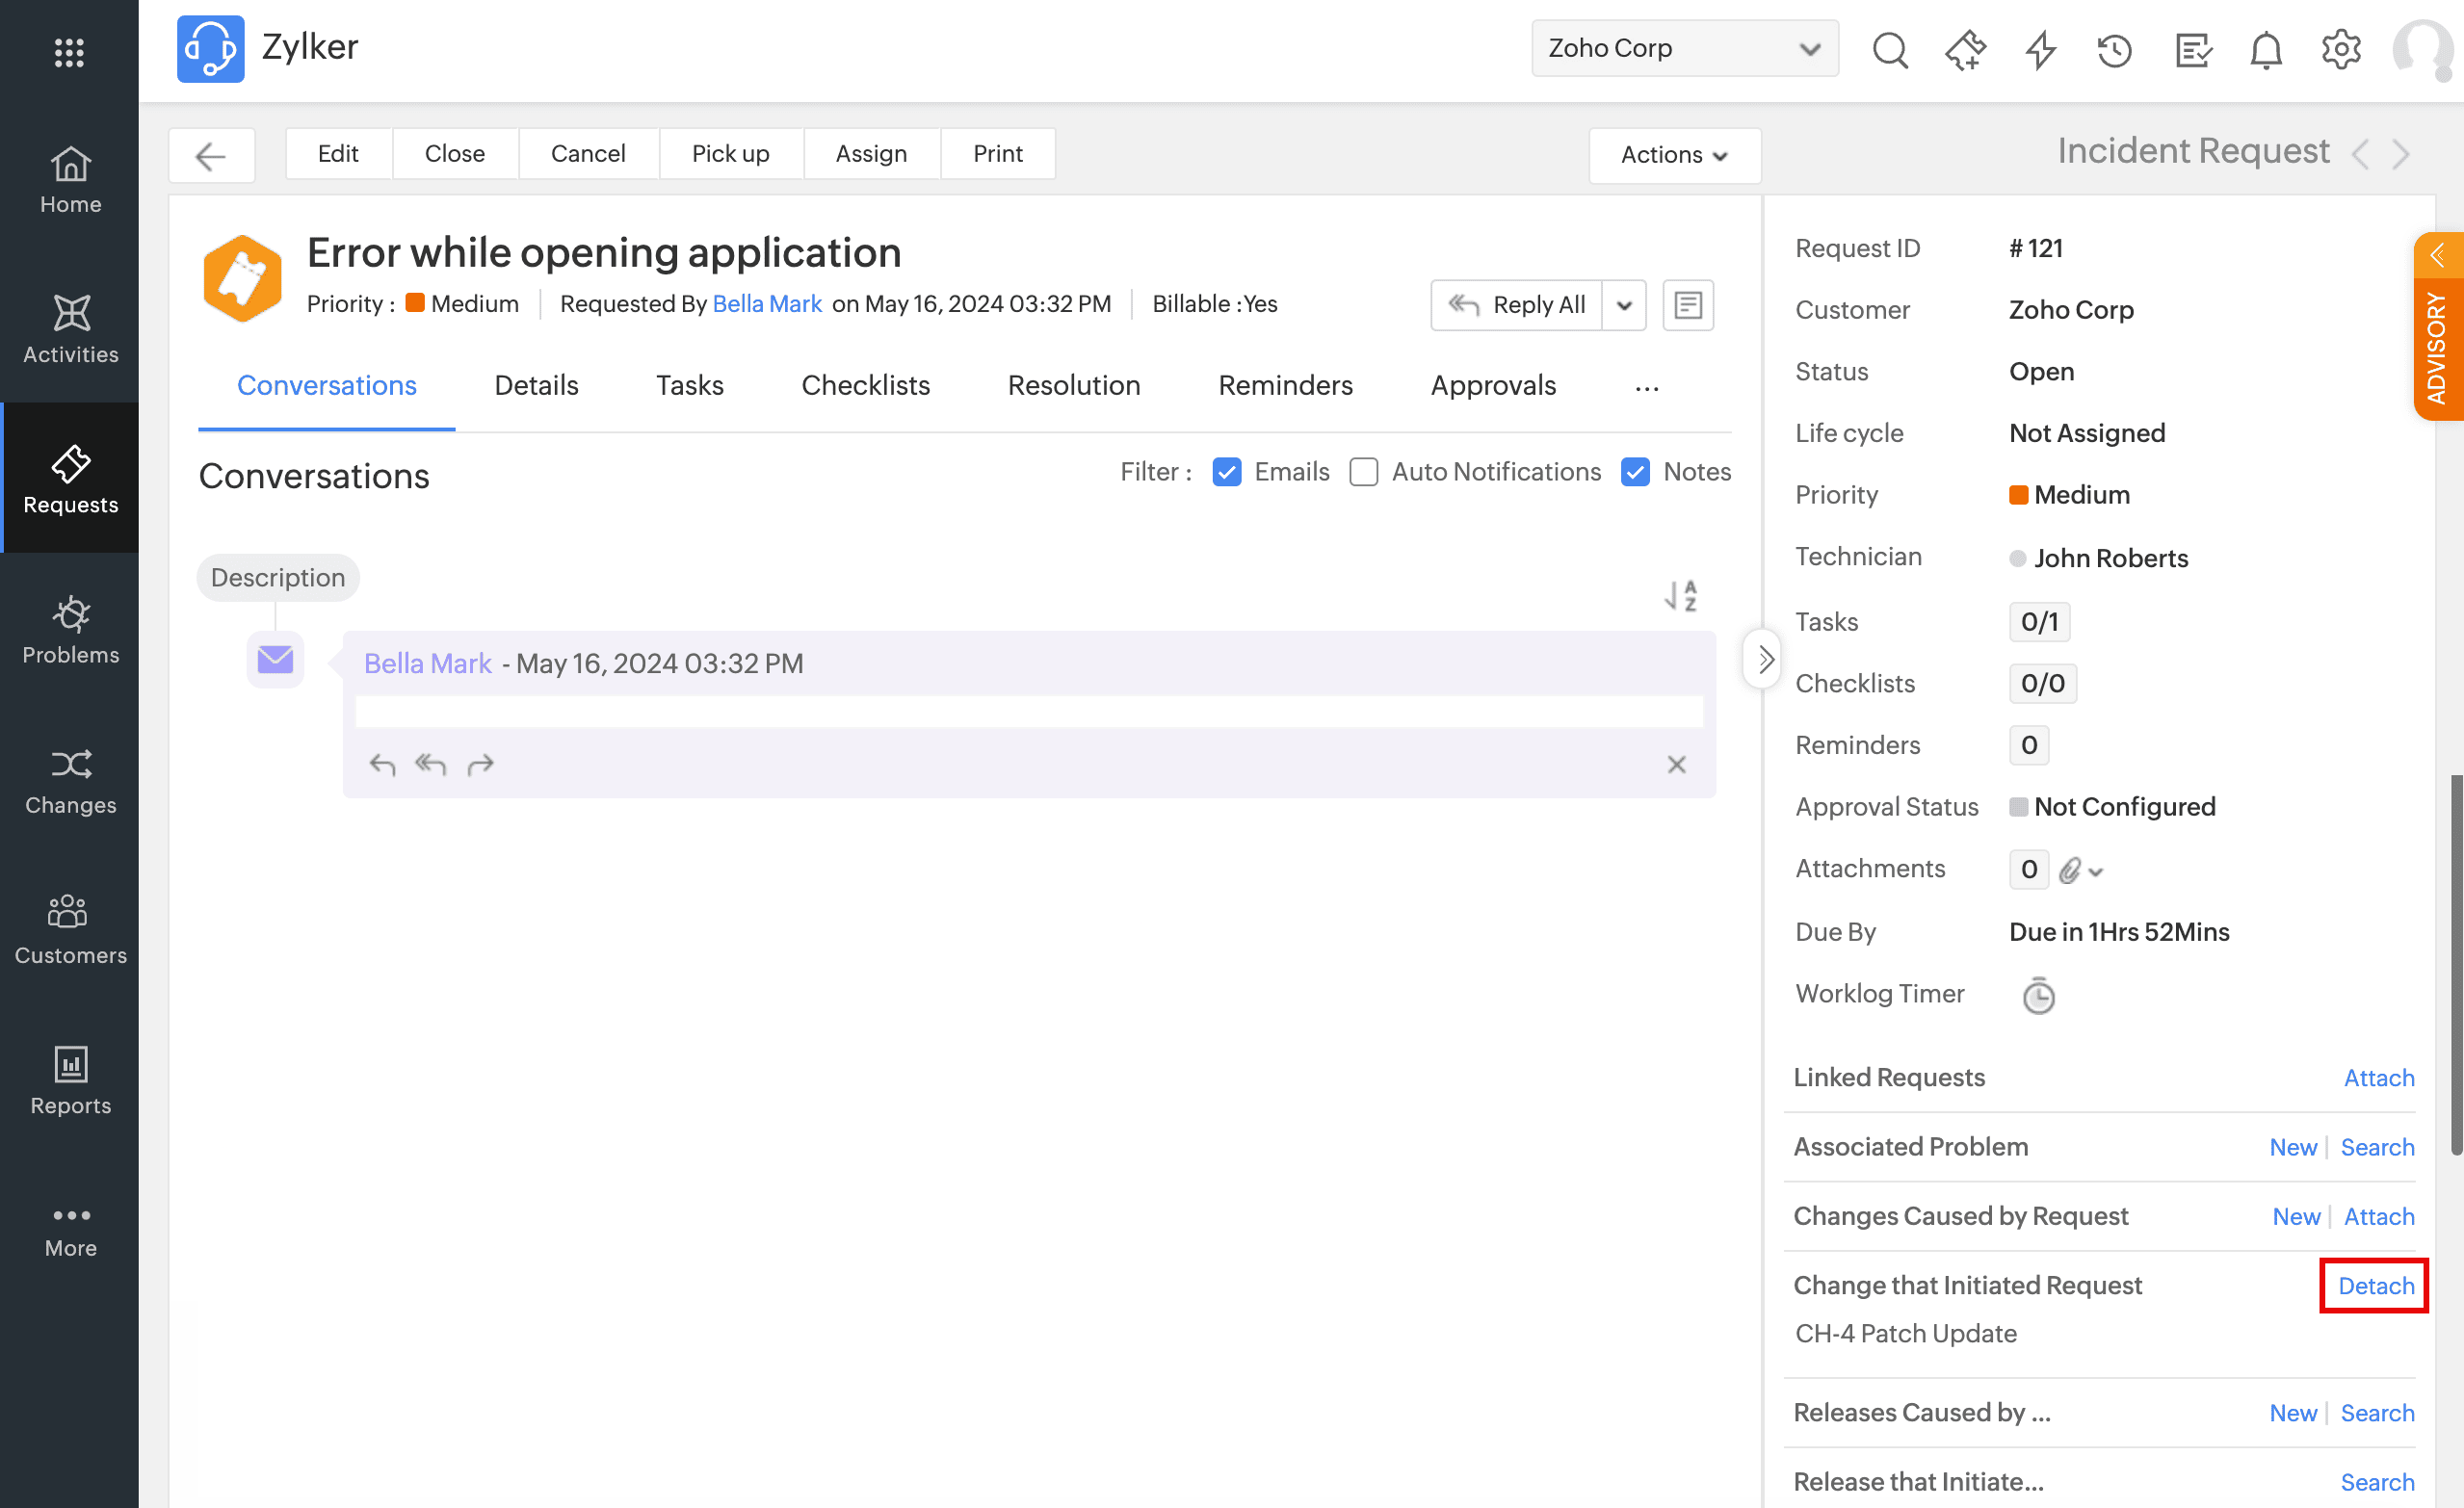Open the Problems module in sidebar

pos(70,630)
